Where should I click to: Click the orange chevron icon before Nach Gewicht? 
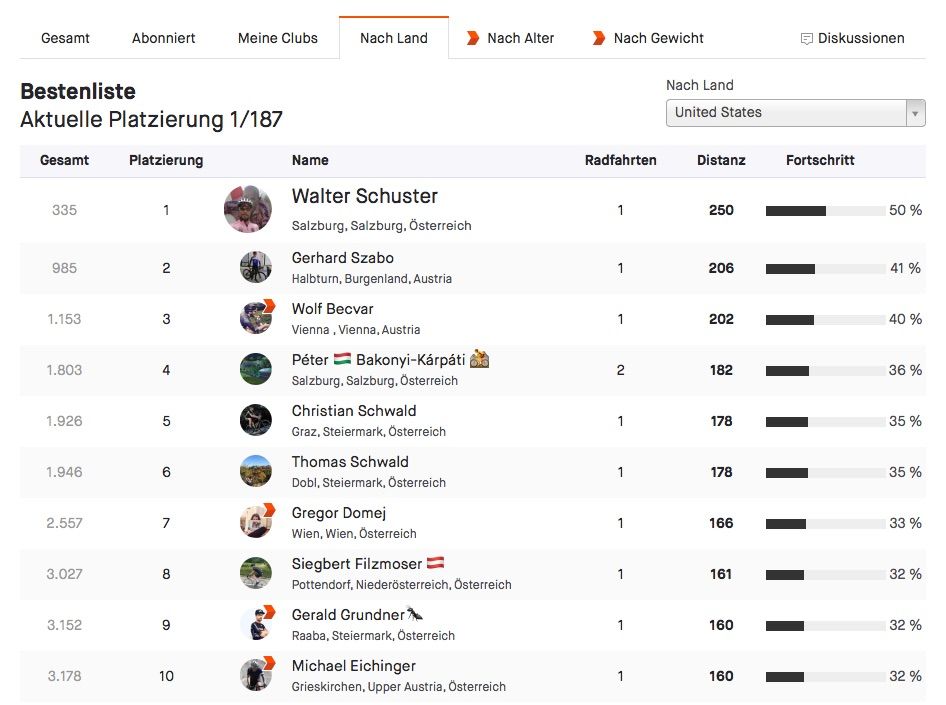(x=599, y=38)
